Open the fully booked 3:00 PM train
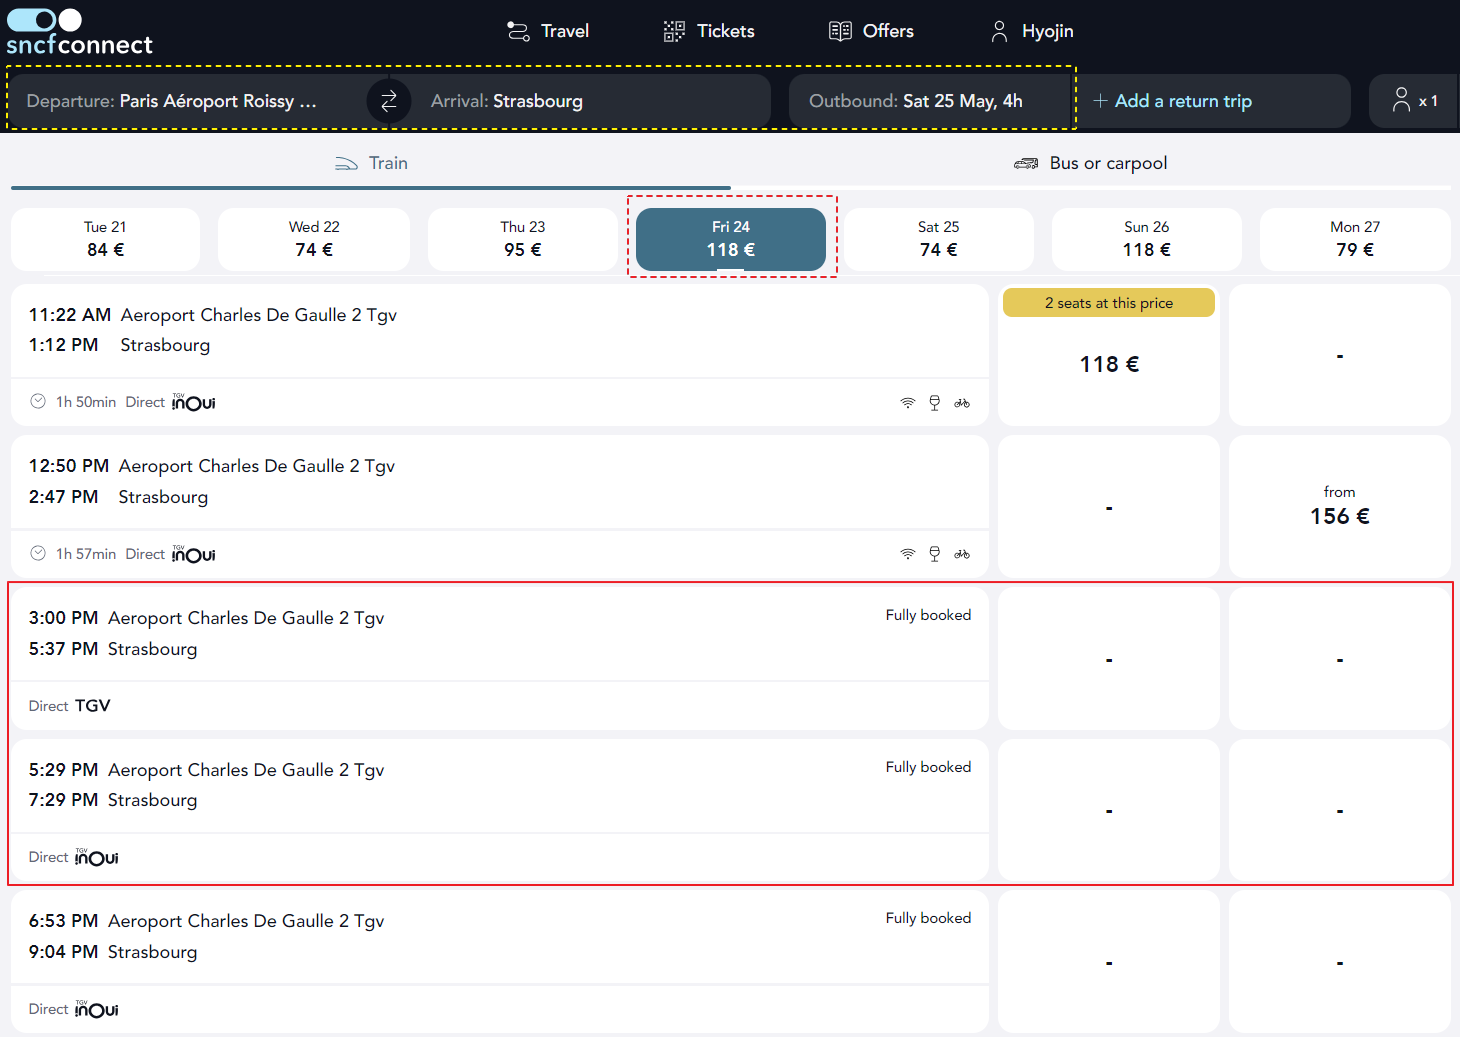 500,658
